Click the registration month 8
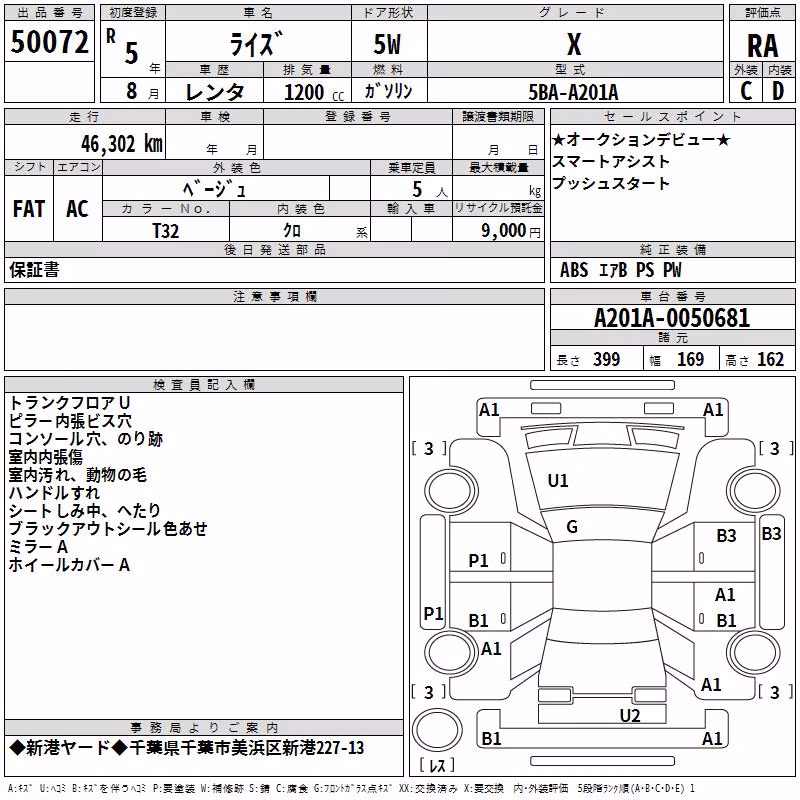This screenshot has width=800, height=800. click(132, 91)
